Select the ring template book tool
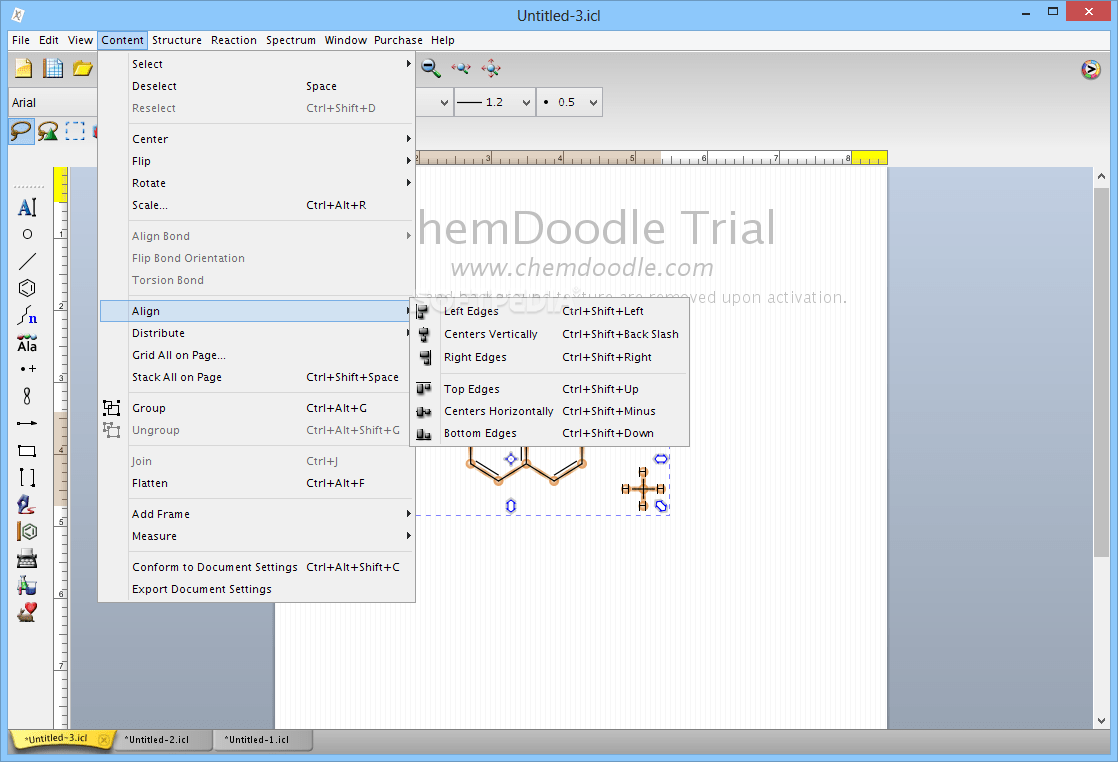 pyautogui.click(x=27, y=532)
